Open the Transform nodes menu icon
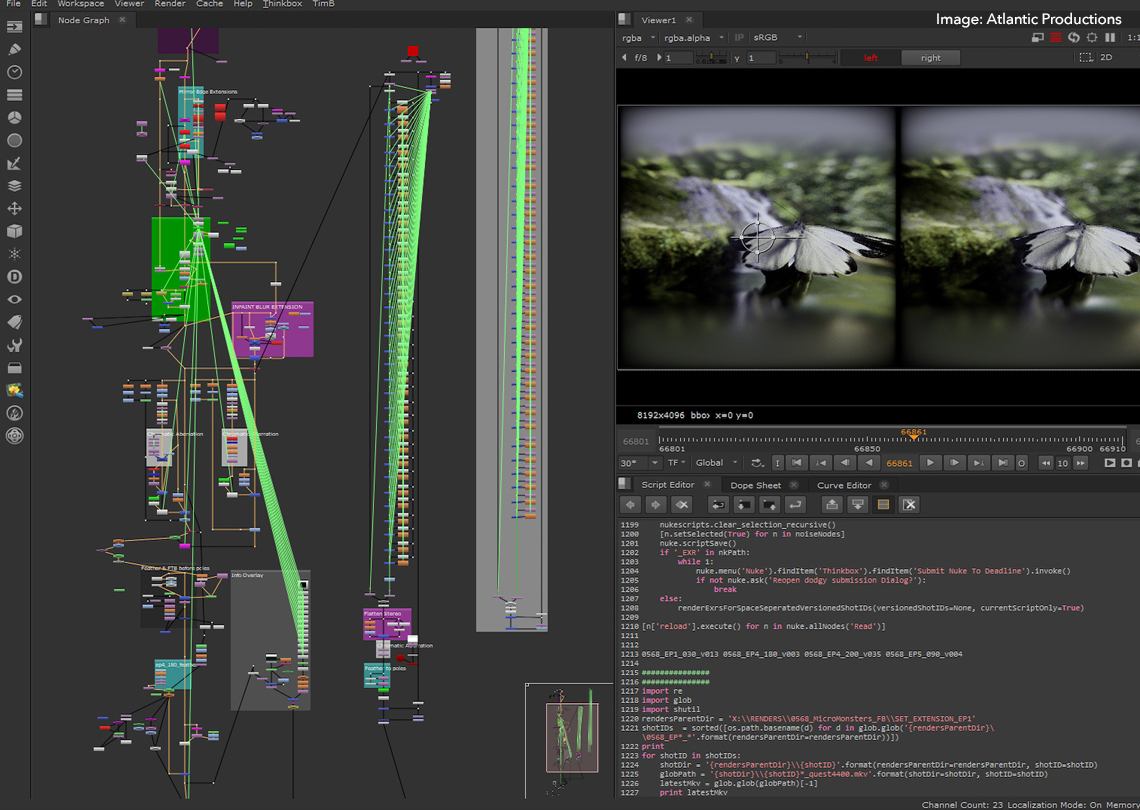The image size is (1140, 810). click(15, 209)
